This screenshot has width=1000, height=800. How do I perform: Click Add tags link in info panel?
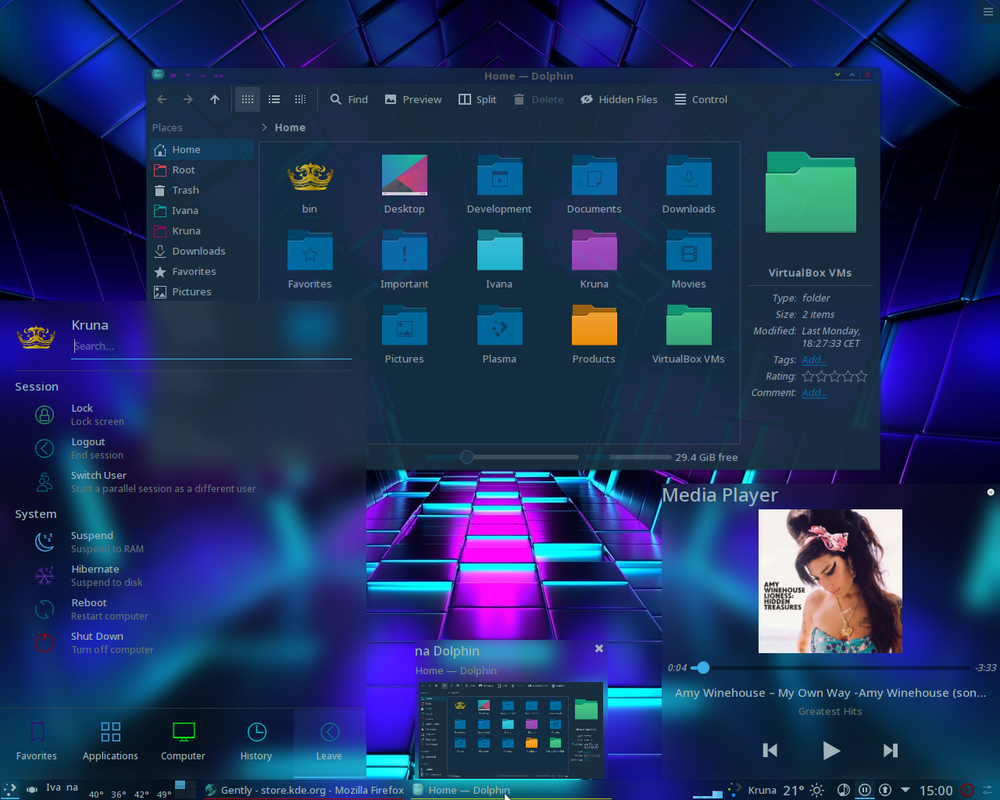814,360
